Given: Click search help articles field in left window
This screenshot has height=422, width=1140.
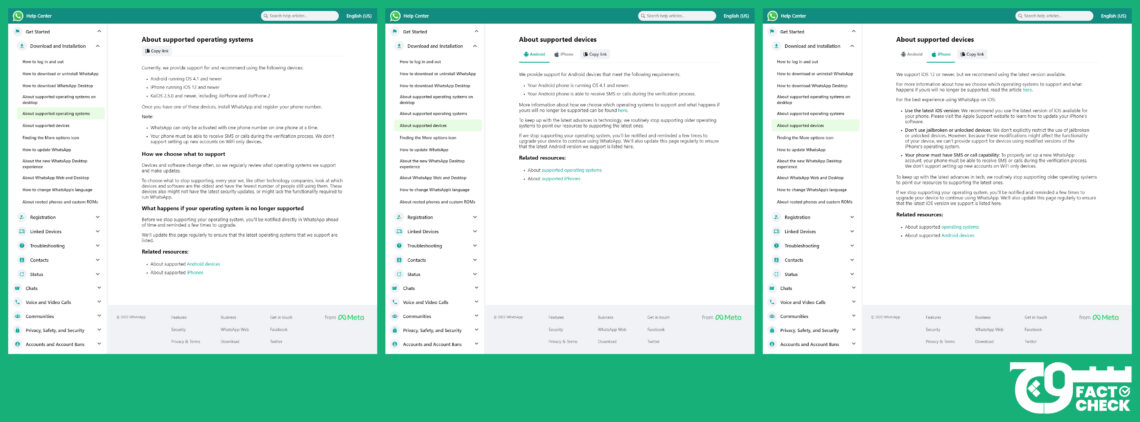Looking at the screenshot, I should 300,15.
